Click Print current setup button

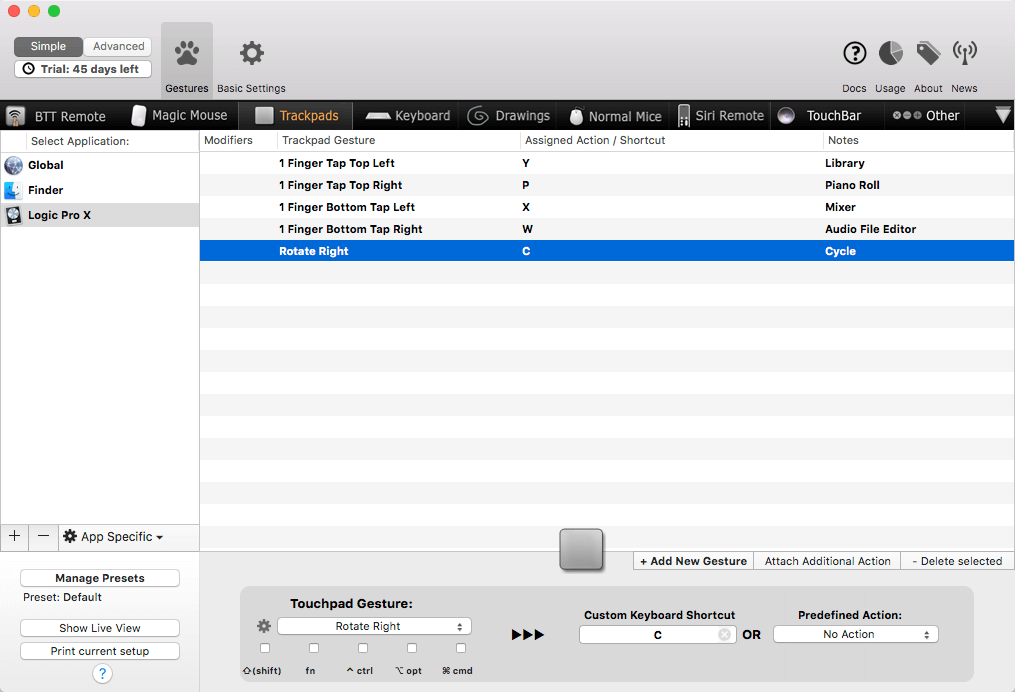pos(100,651)
